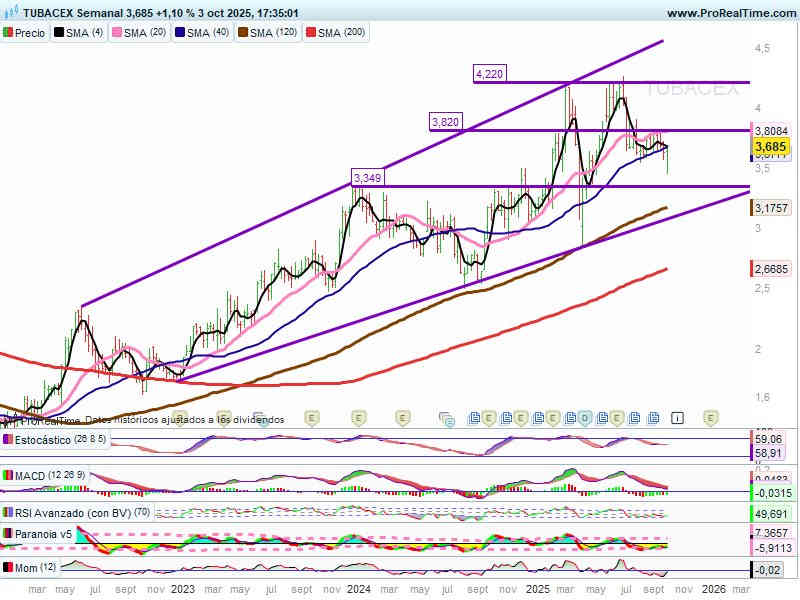800x600 pixels.
Task: Click the info icon on the event timeline
Action: click(x=677, y=417)
